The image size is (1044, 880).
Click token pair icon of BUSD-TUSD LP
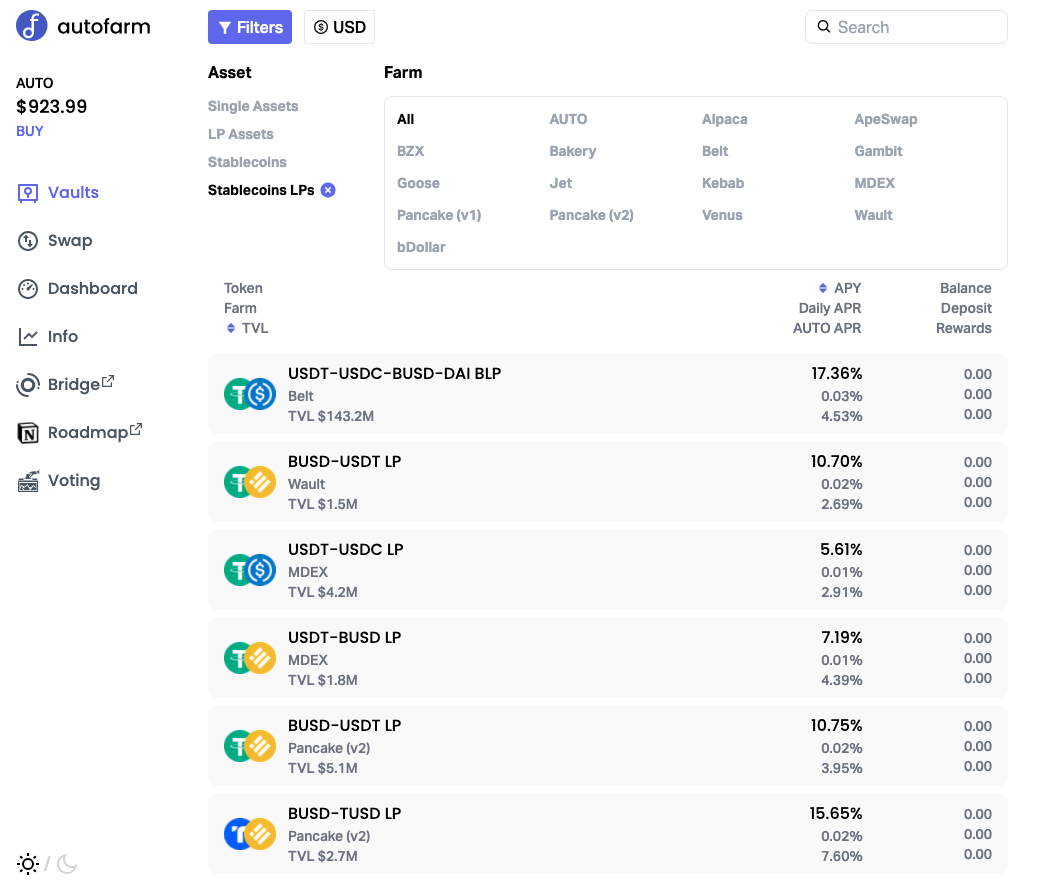(x=250, y=834)
